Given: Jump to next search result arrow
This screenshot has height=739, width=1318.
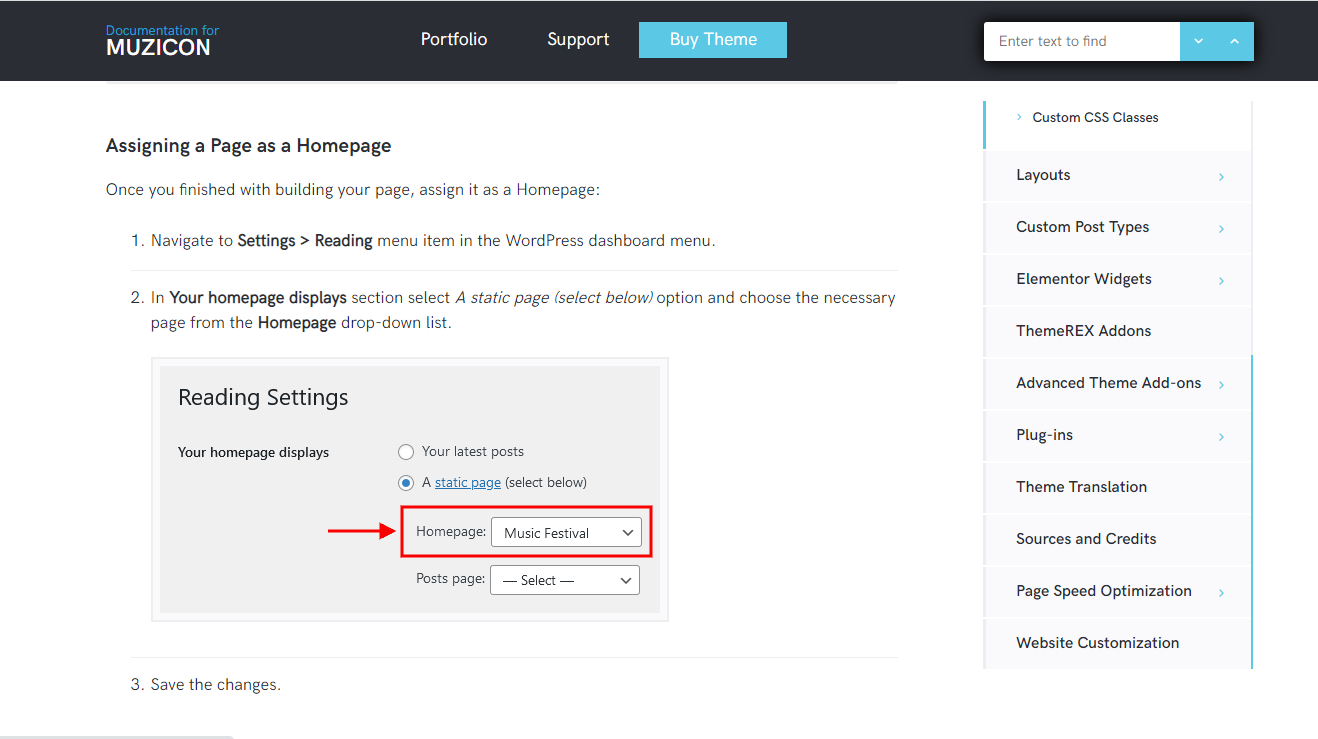Looking at the screenshot, I should tap(1198, 41).
